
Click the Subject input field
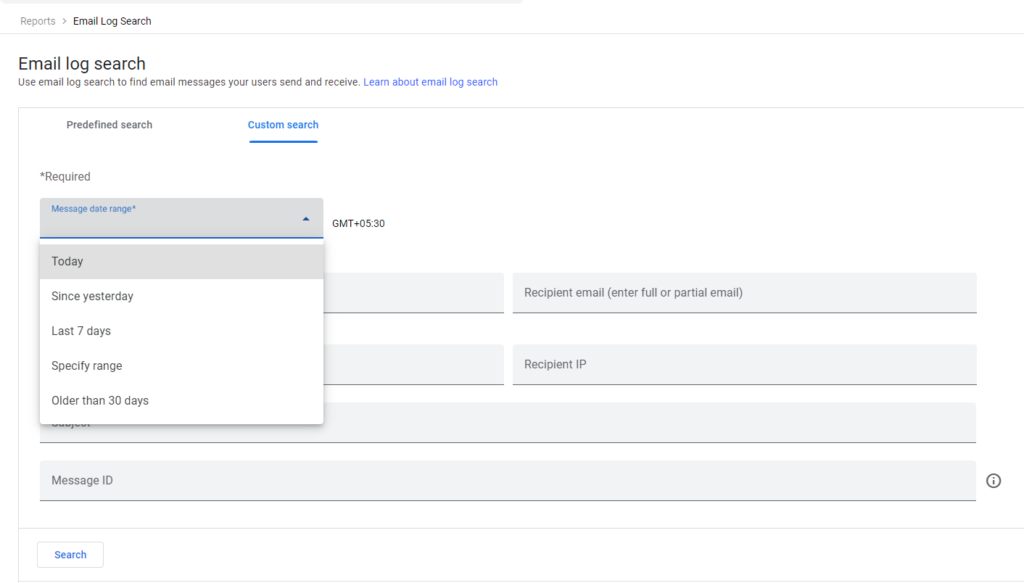(x=650, y=423)
